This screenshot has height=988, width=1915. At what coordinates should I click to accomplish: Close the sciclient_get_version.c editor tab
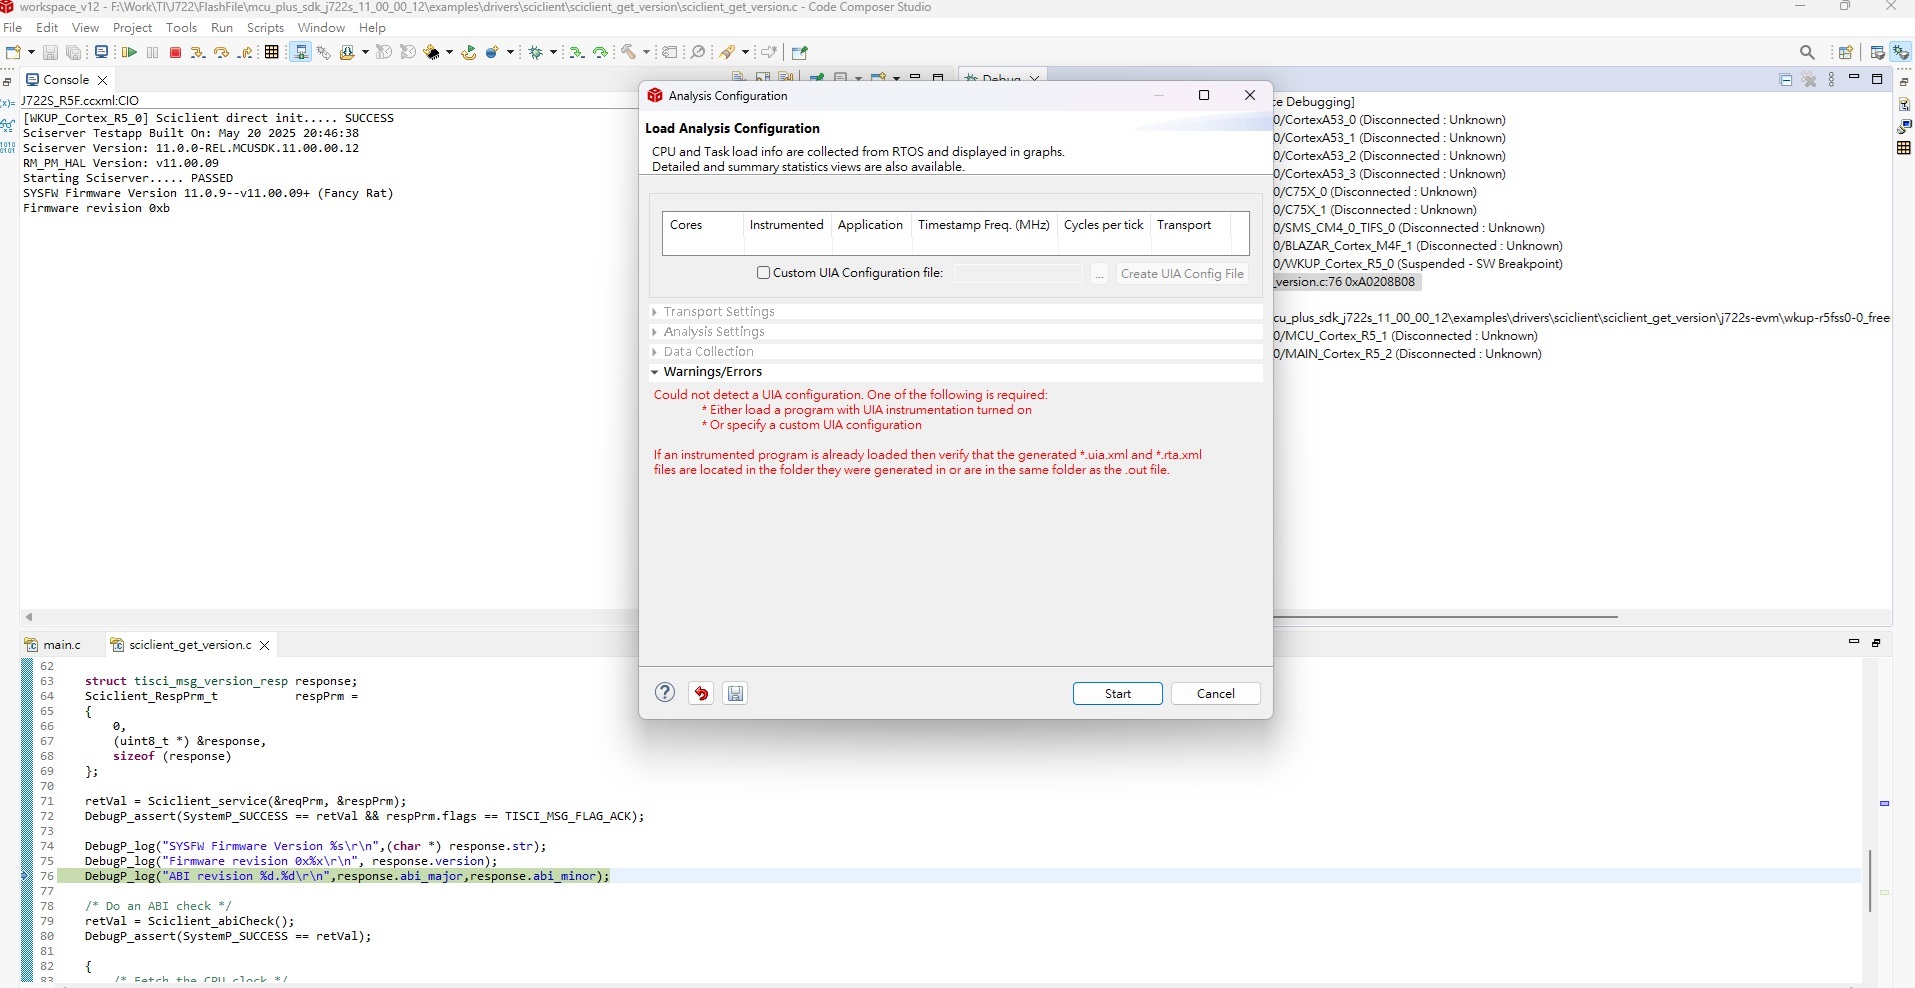pyautogui.click(x=264, y=646)
